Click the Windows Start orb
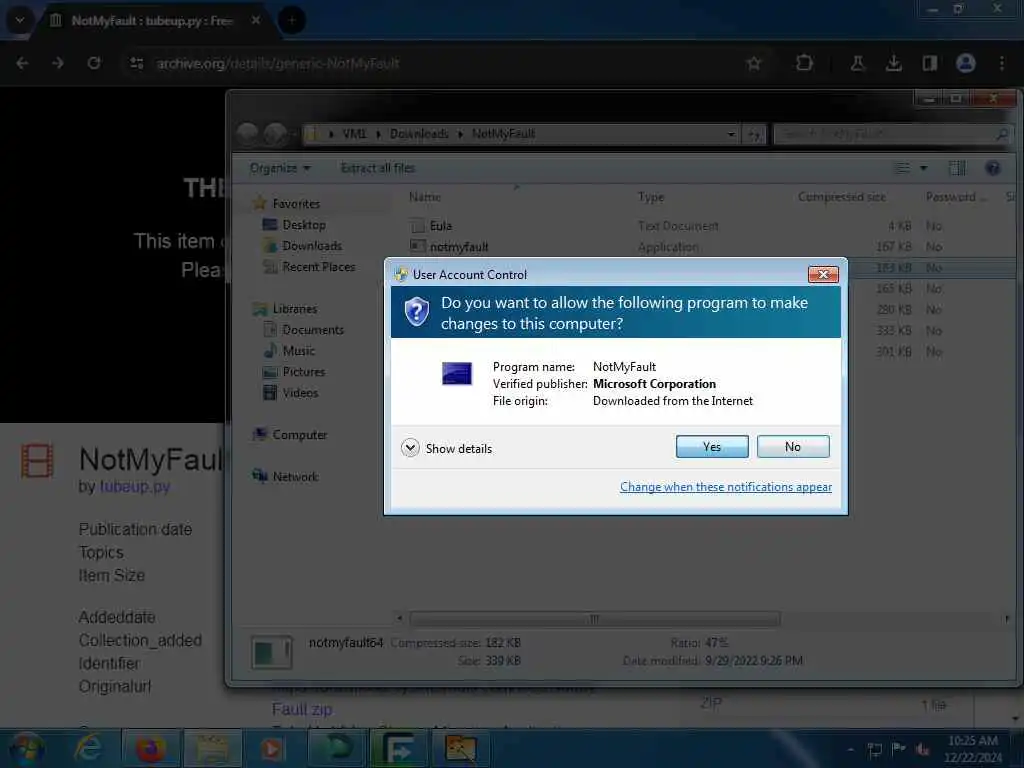The width and height of the screenshot is (1024, 768). [x=26, y=748]
